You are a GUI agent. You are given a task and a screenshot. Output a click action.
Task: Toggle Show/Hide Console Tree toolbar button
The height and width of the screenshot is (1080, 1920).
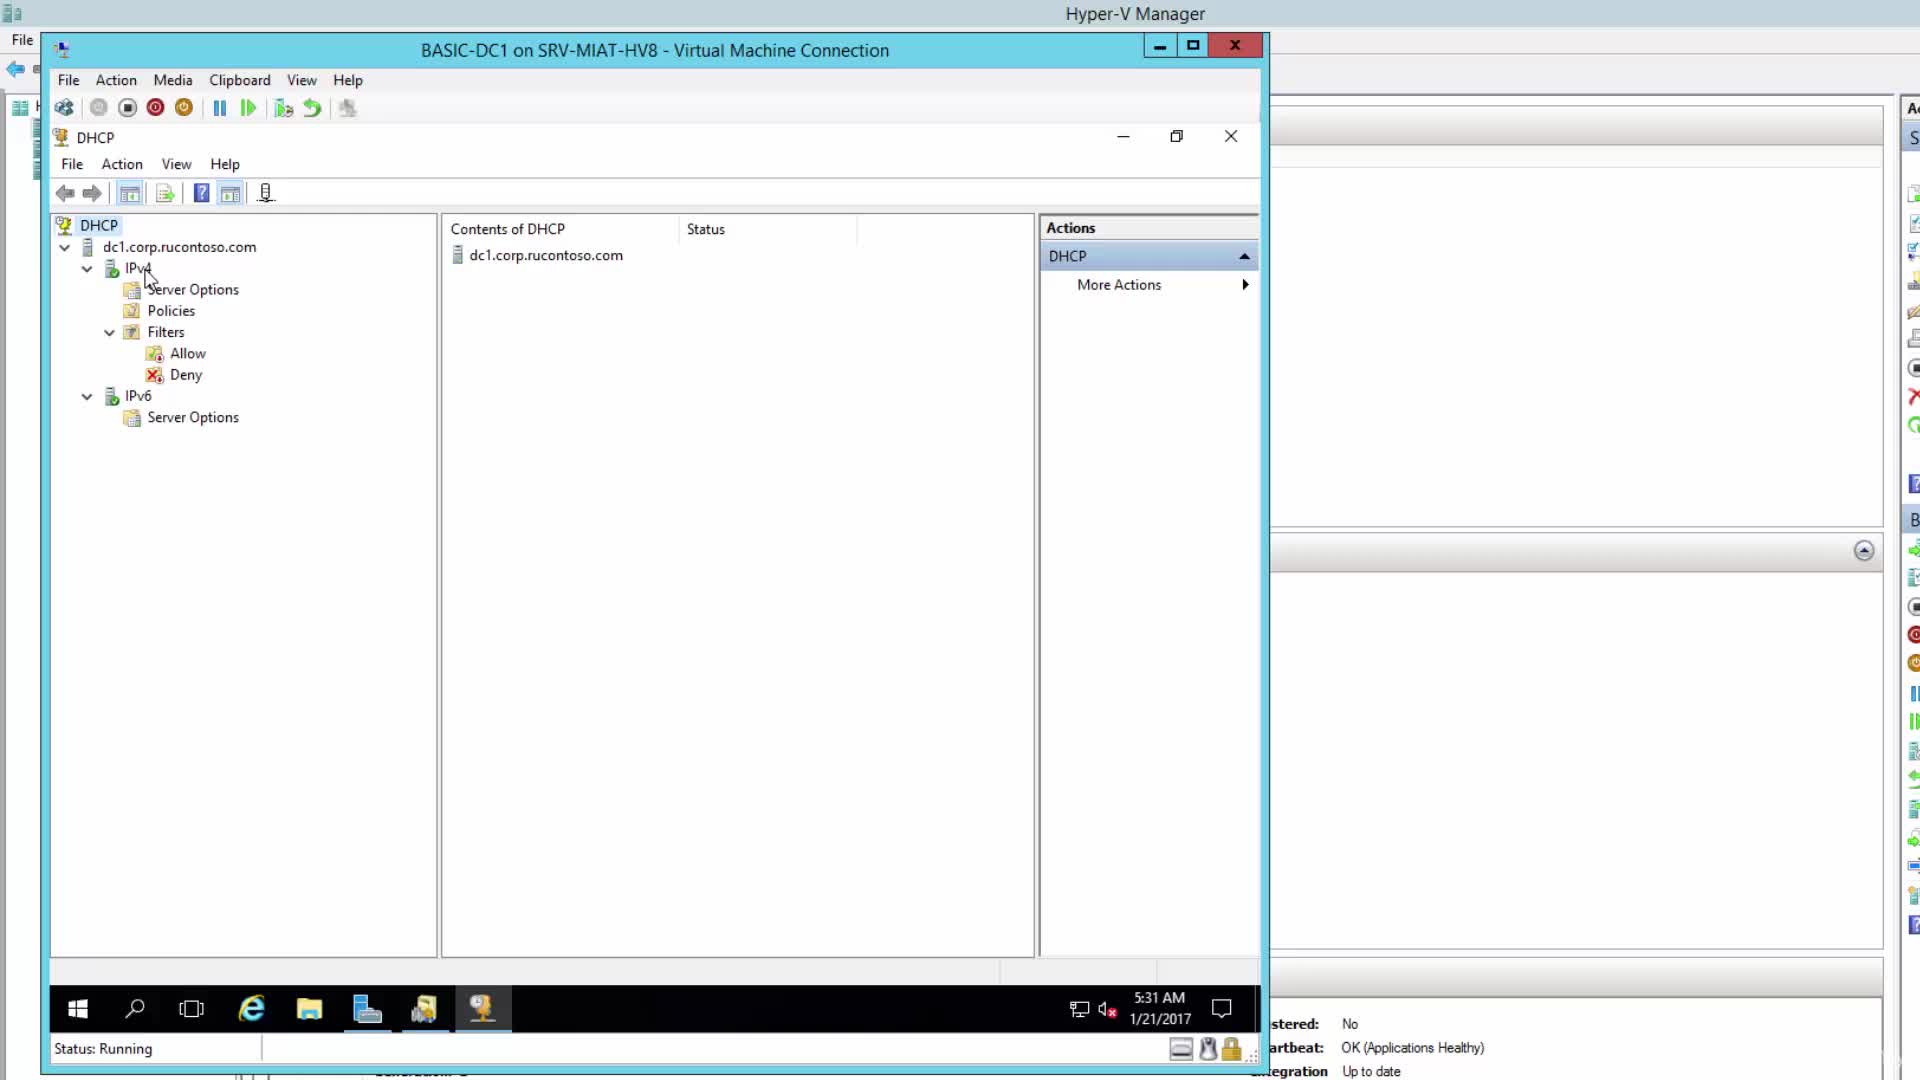pyautogui.click(x=130, y=193)
